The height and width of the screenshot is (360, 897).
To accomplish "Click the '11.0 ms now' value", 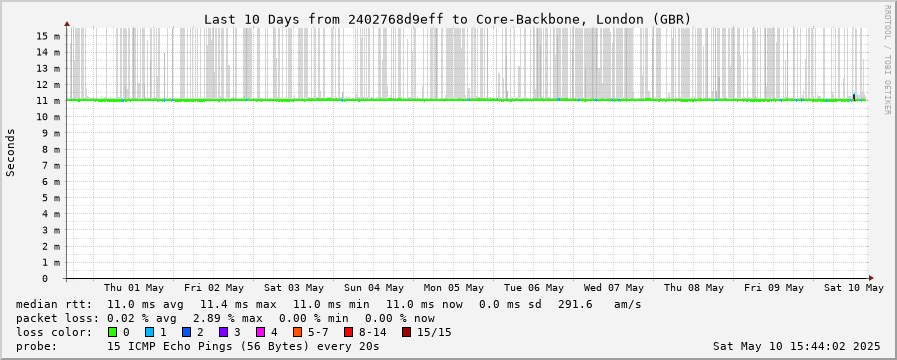I will point(424,304).
